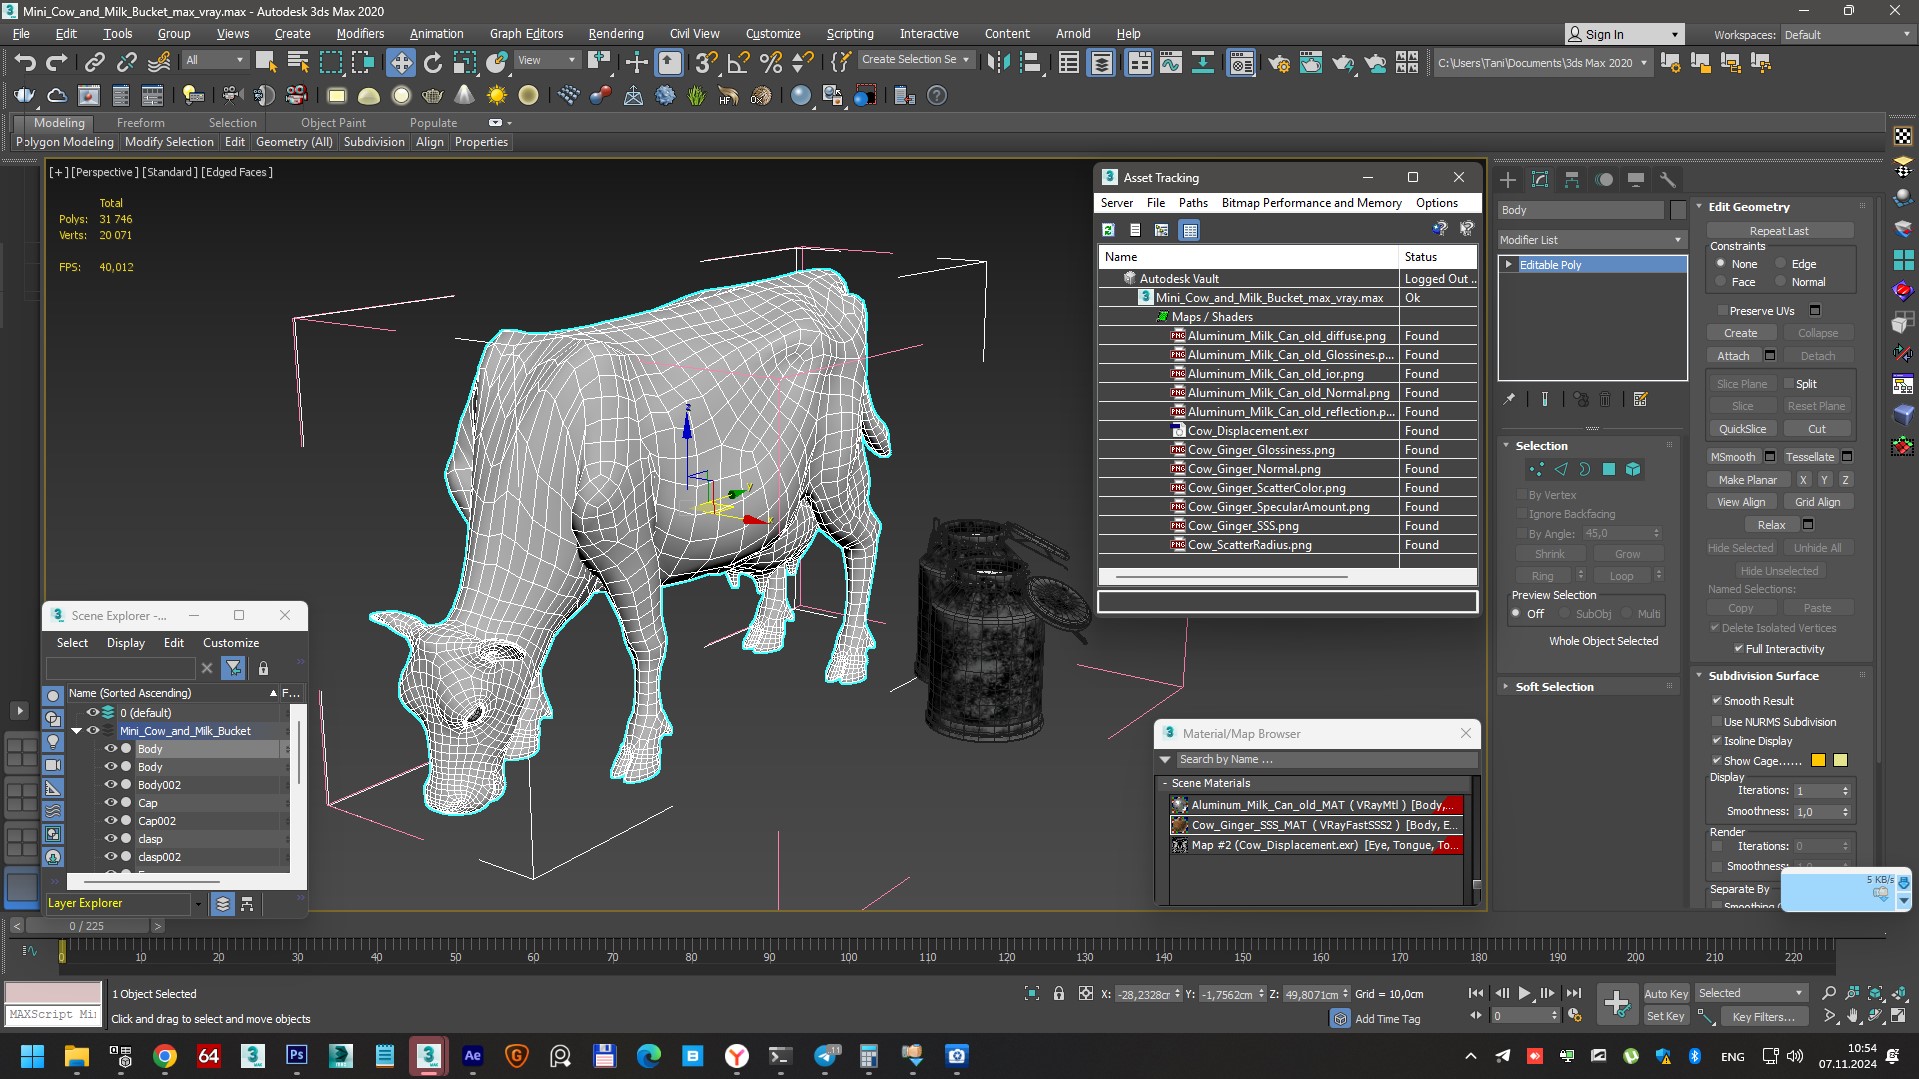The width and height of the screenshot is (1919, 1079).
Task: Open the Graph Editors menu
Action: click(x=526, y=34)
